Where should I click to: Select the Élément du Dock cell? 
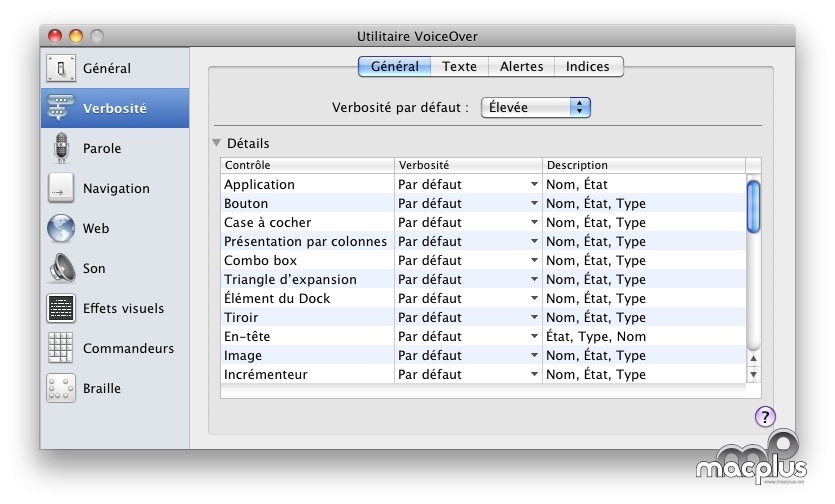tap(307, 298)
